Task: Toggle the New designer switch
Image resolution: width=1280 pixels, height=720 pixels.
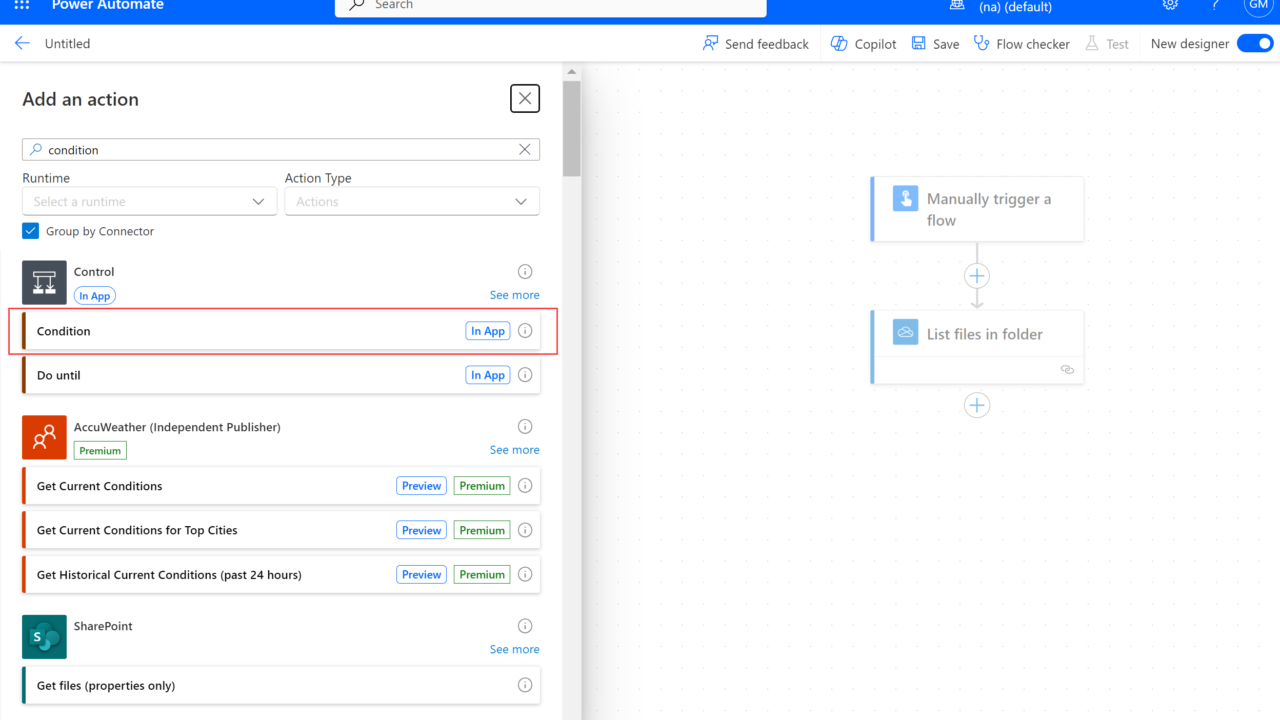Action: pos(1255,43)
